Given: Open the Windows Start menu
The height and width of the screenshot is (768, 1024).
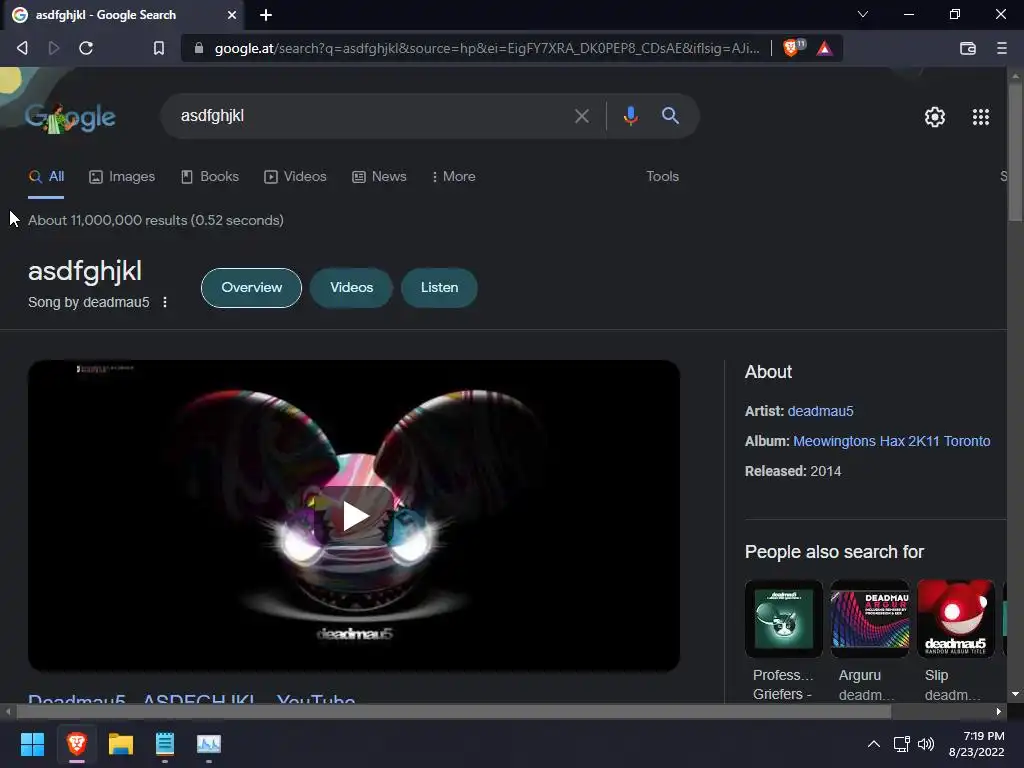Looking at the screenshot, I should click(32, 744).
